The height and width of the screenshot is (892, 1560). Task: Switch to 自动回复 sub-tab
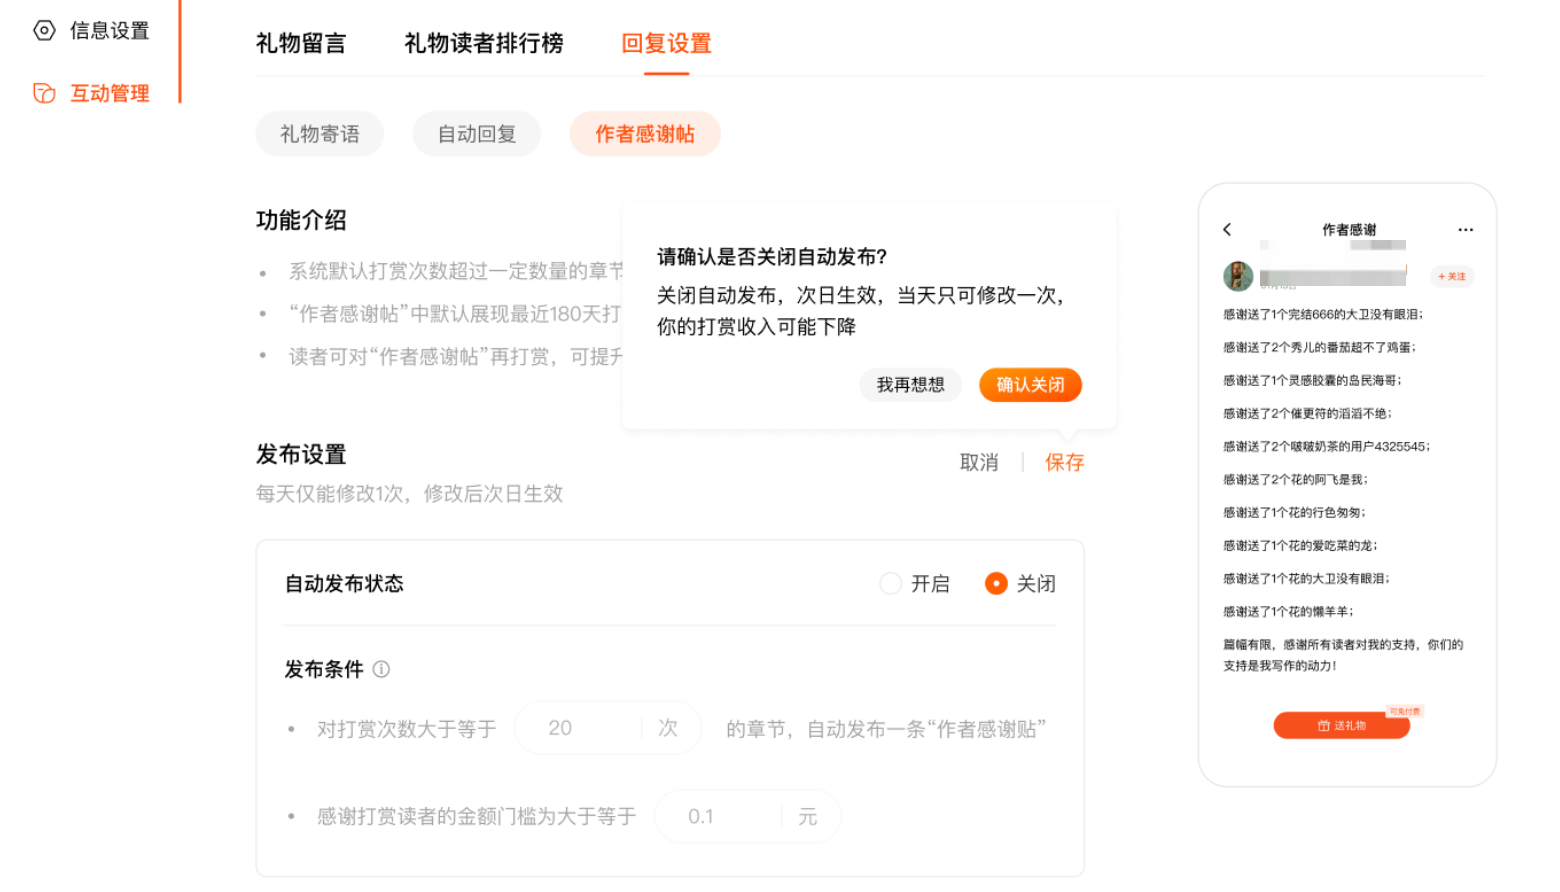click(476, 134)
